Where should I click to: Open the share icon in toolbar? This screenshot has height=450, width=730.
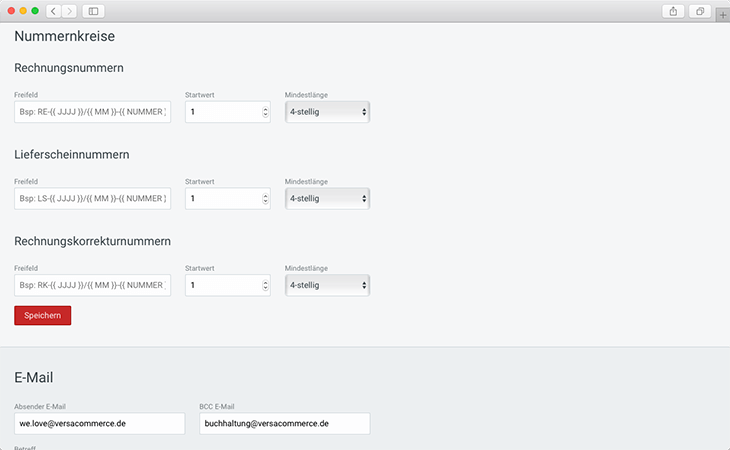pos(672,11)
